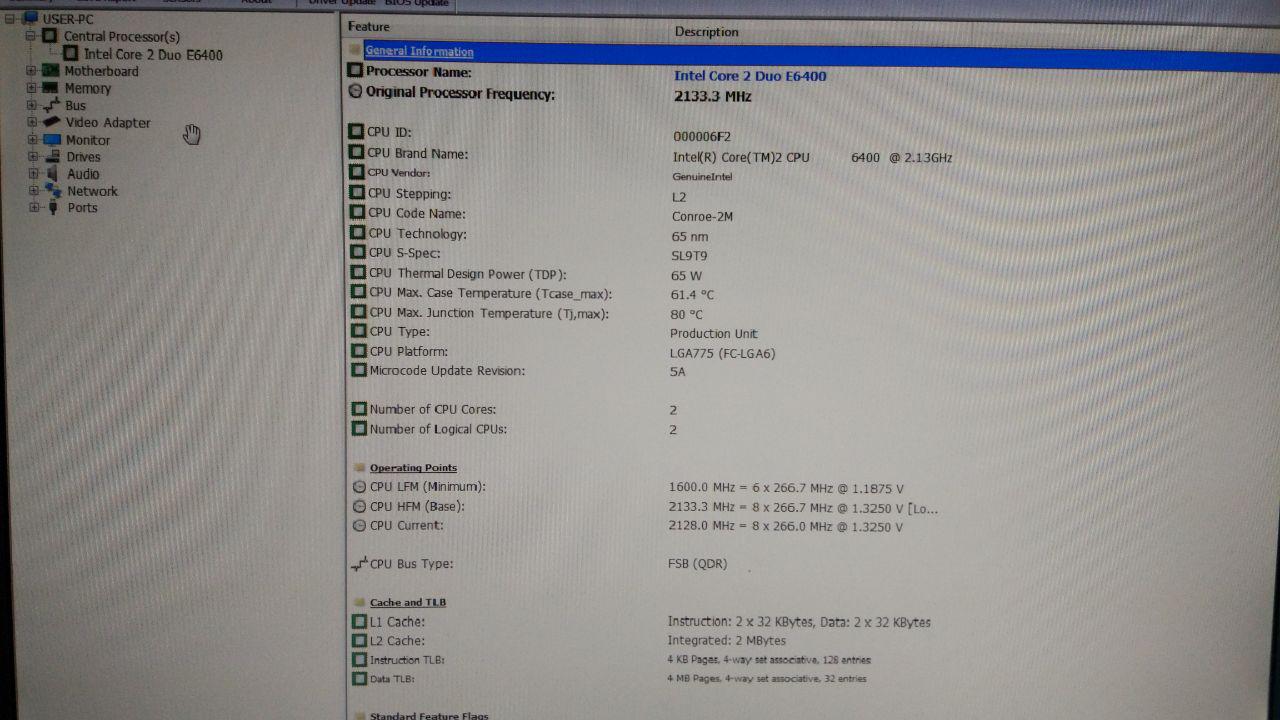Select the highlighted General Information section heading
1280x720 pixels.
tap(419, 51)
